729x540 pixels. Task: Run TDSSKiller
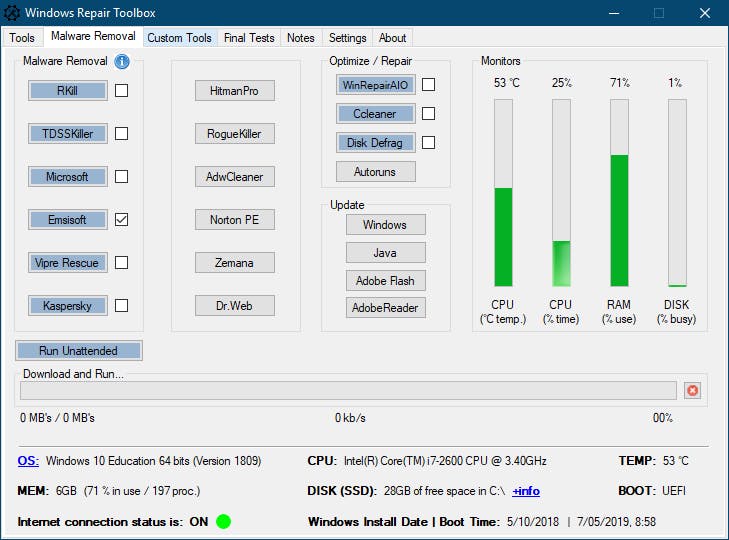(x=68, y=133)
